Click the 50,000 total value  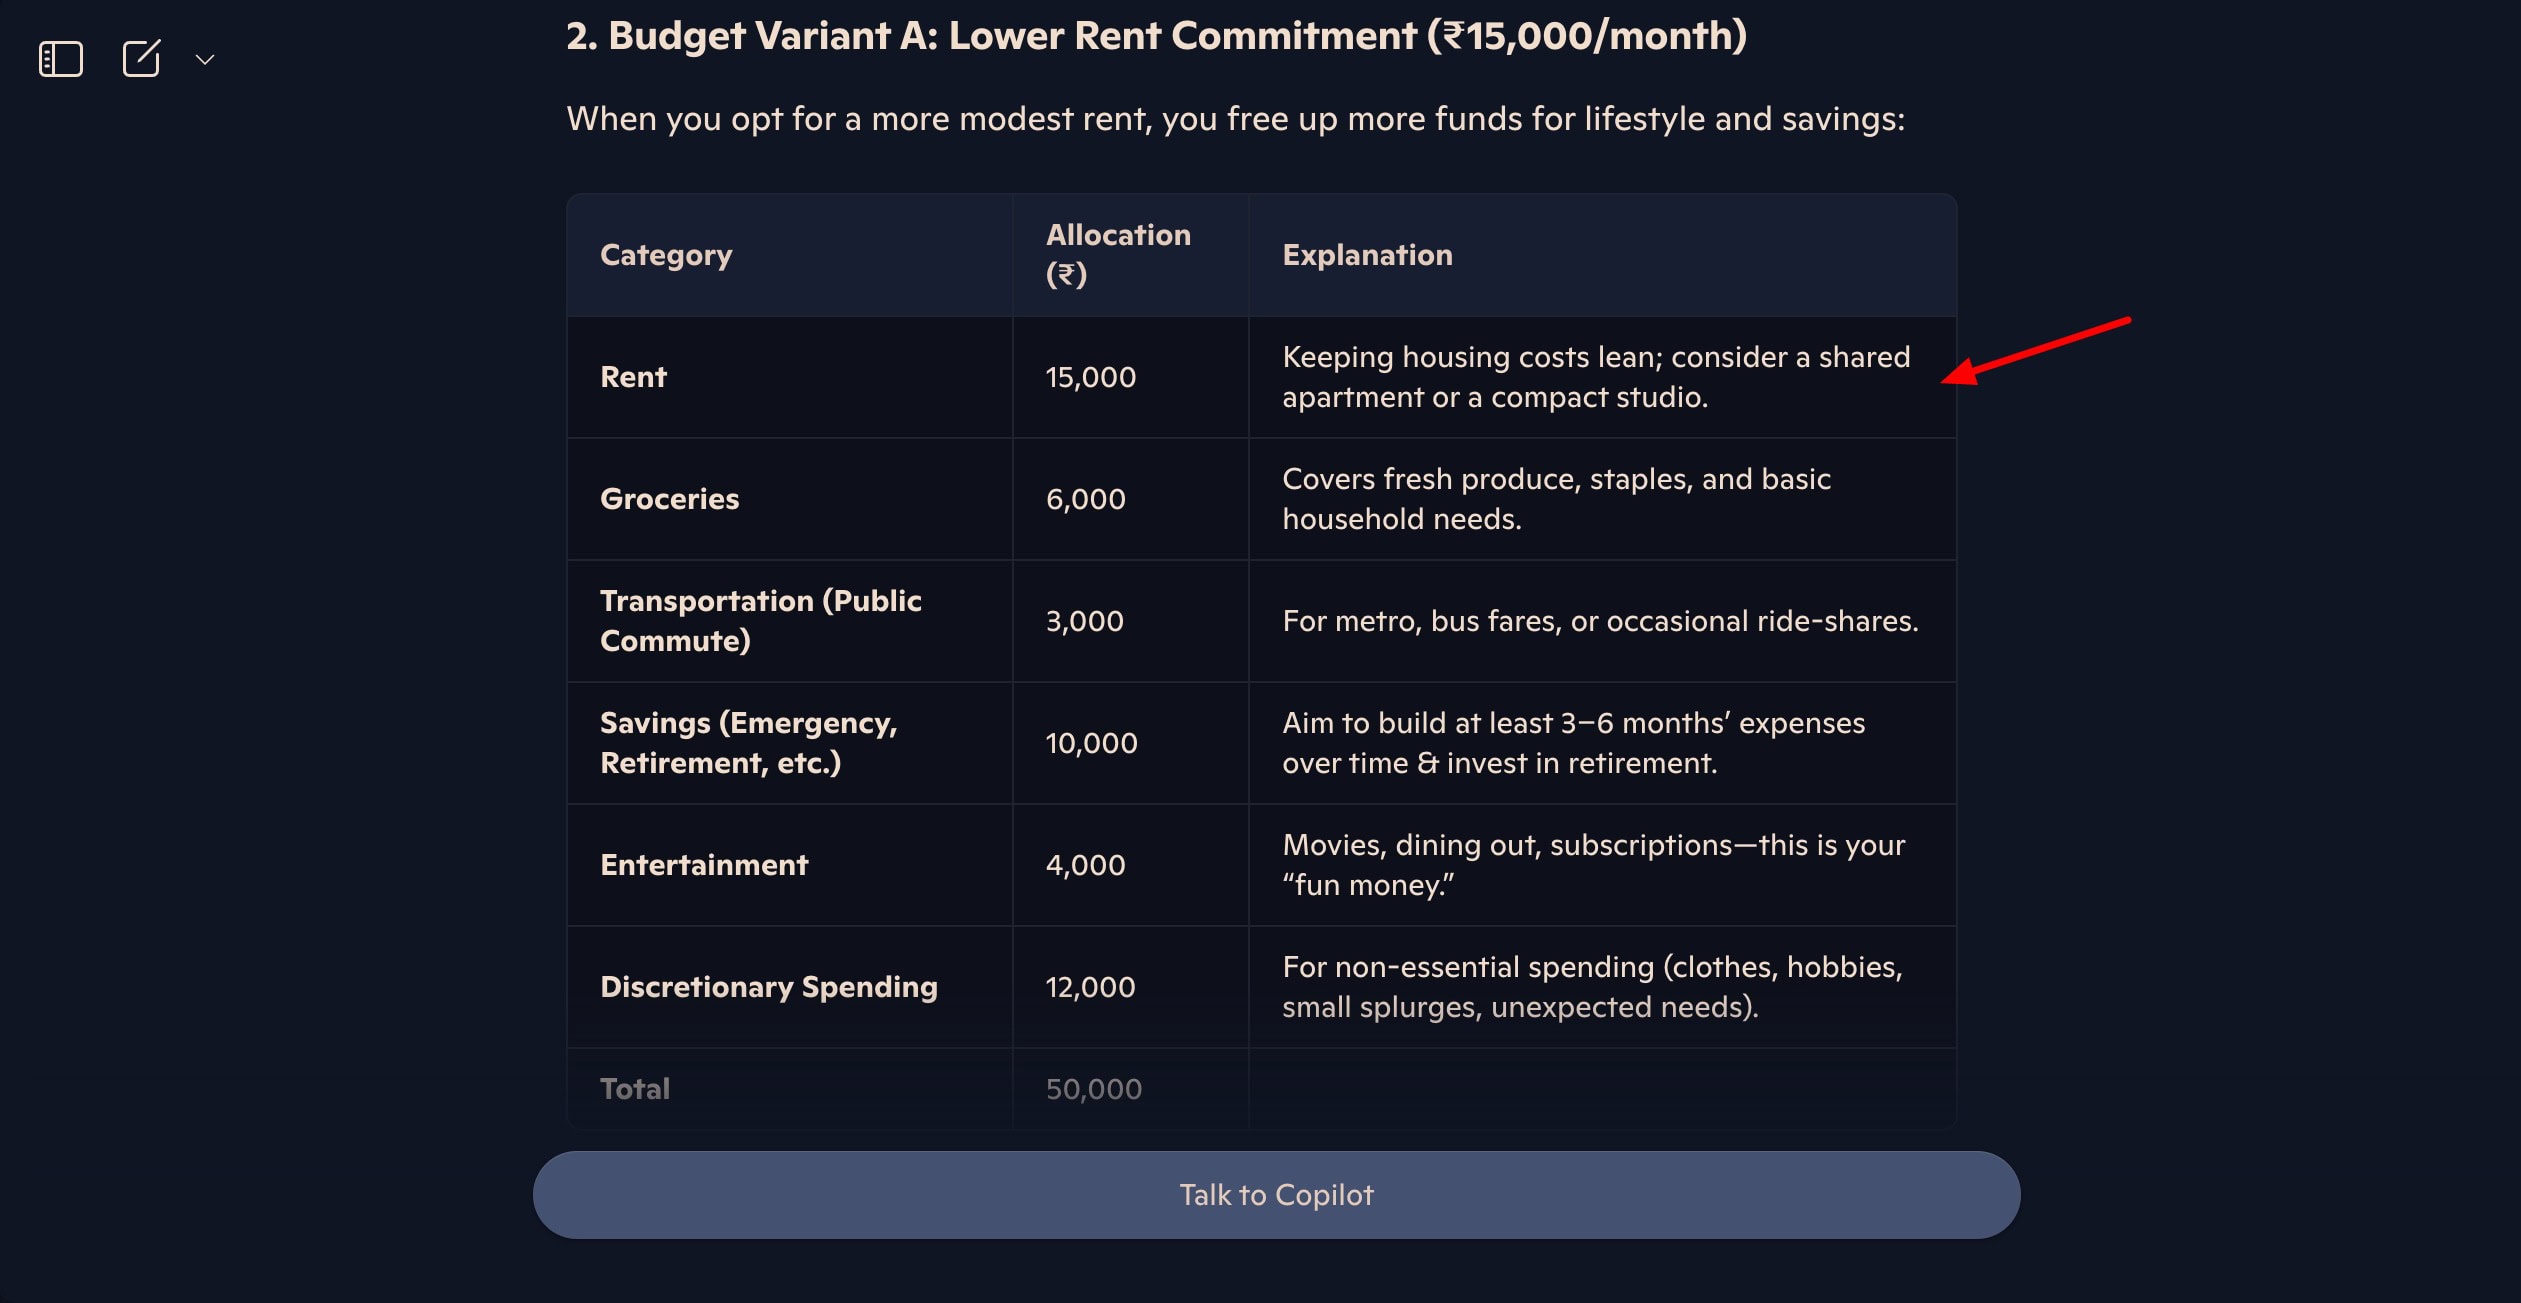coord(1093,1089)
